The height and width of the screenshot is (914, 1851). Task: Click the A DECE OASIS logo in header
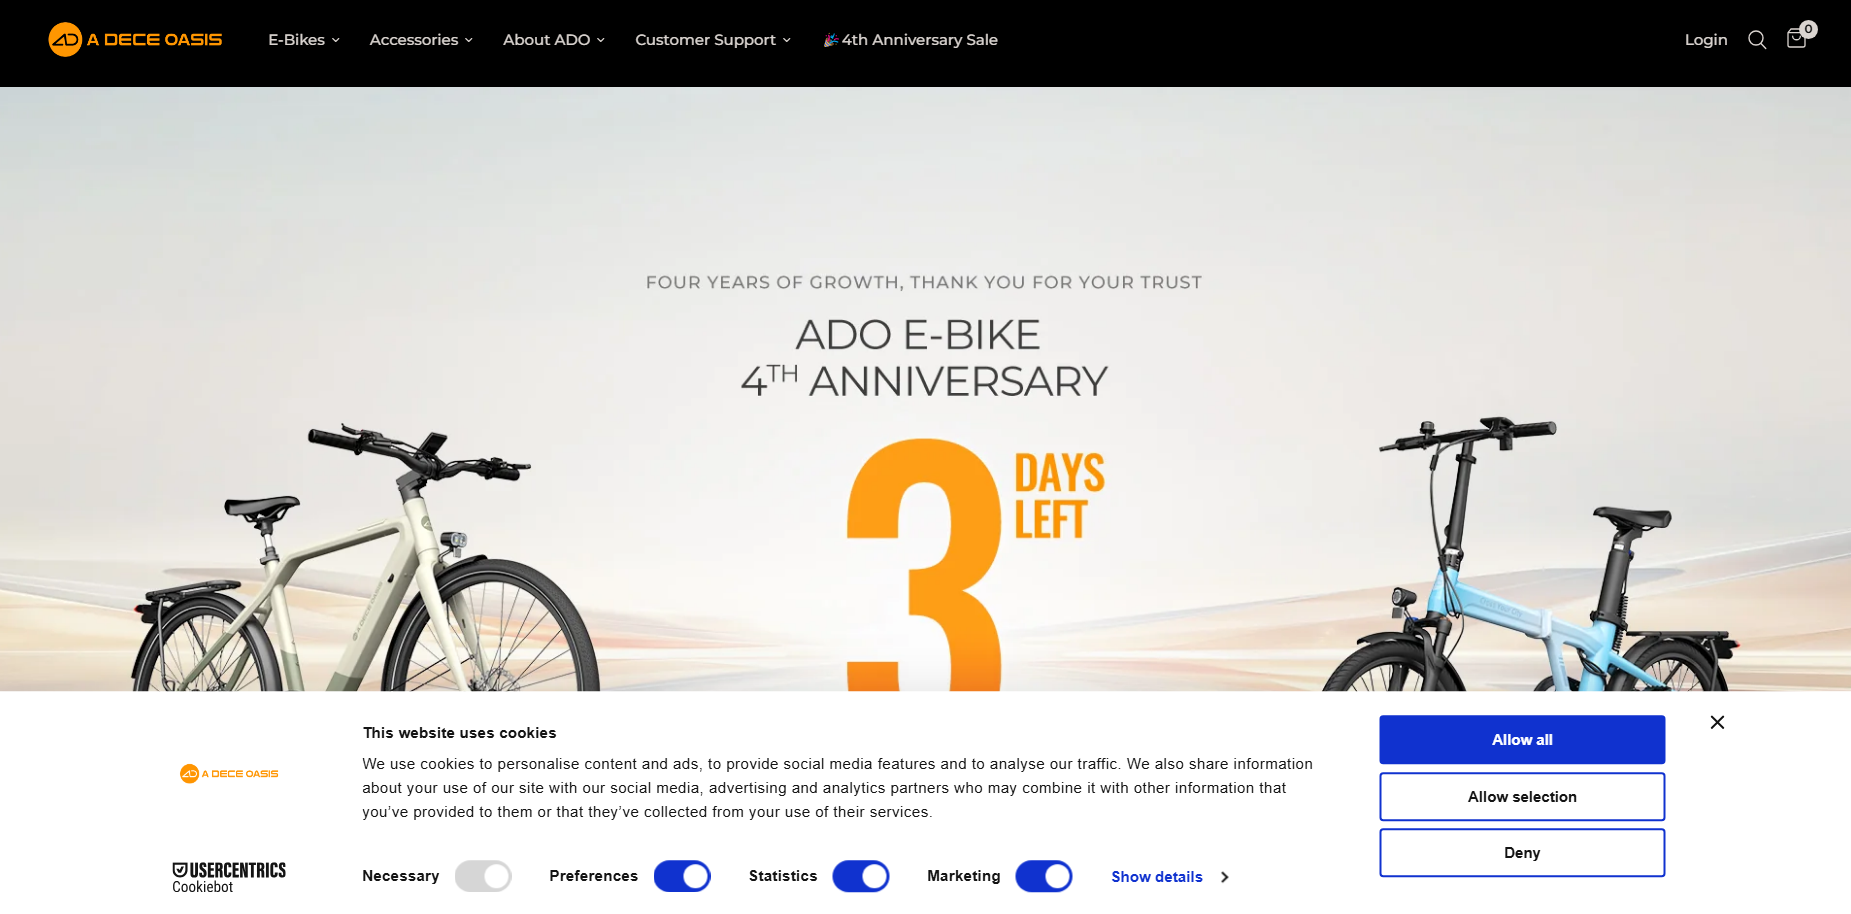(x=135, y=40)
